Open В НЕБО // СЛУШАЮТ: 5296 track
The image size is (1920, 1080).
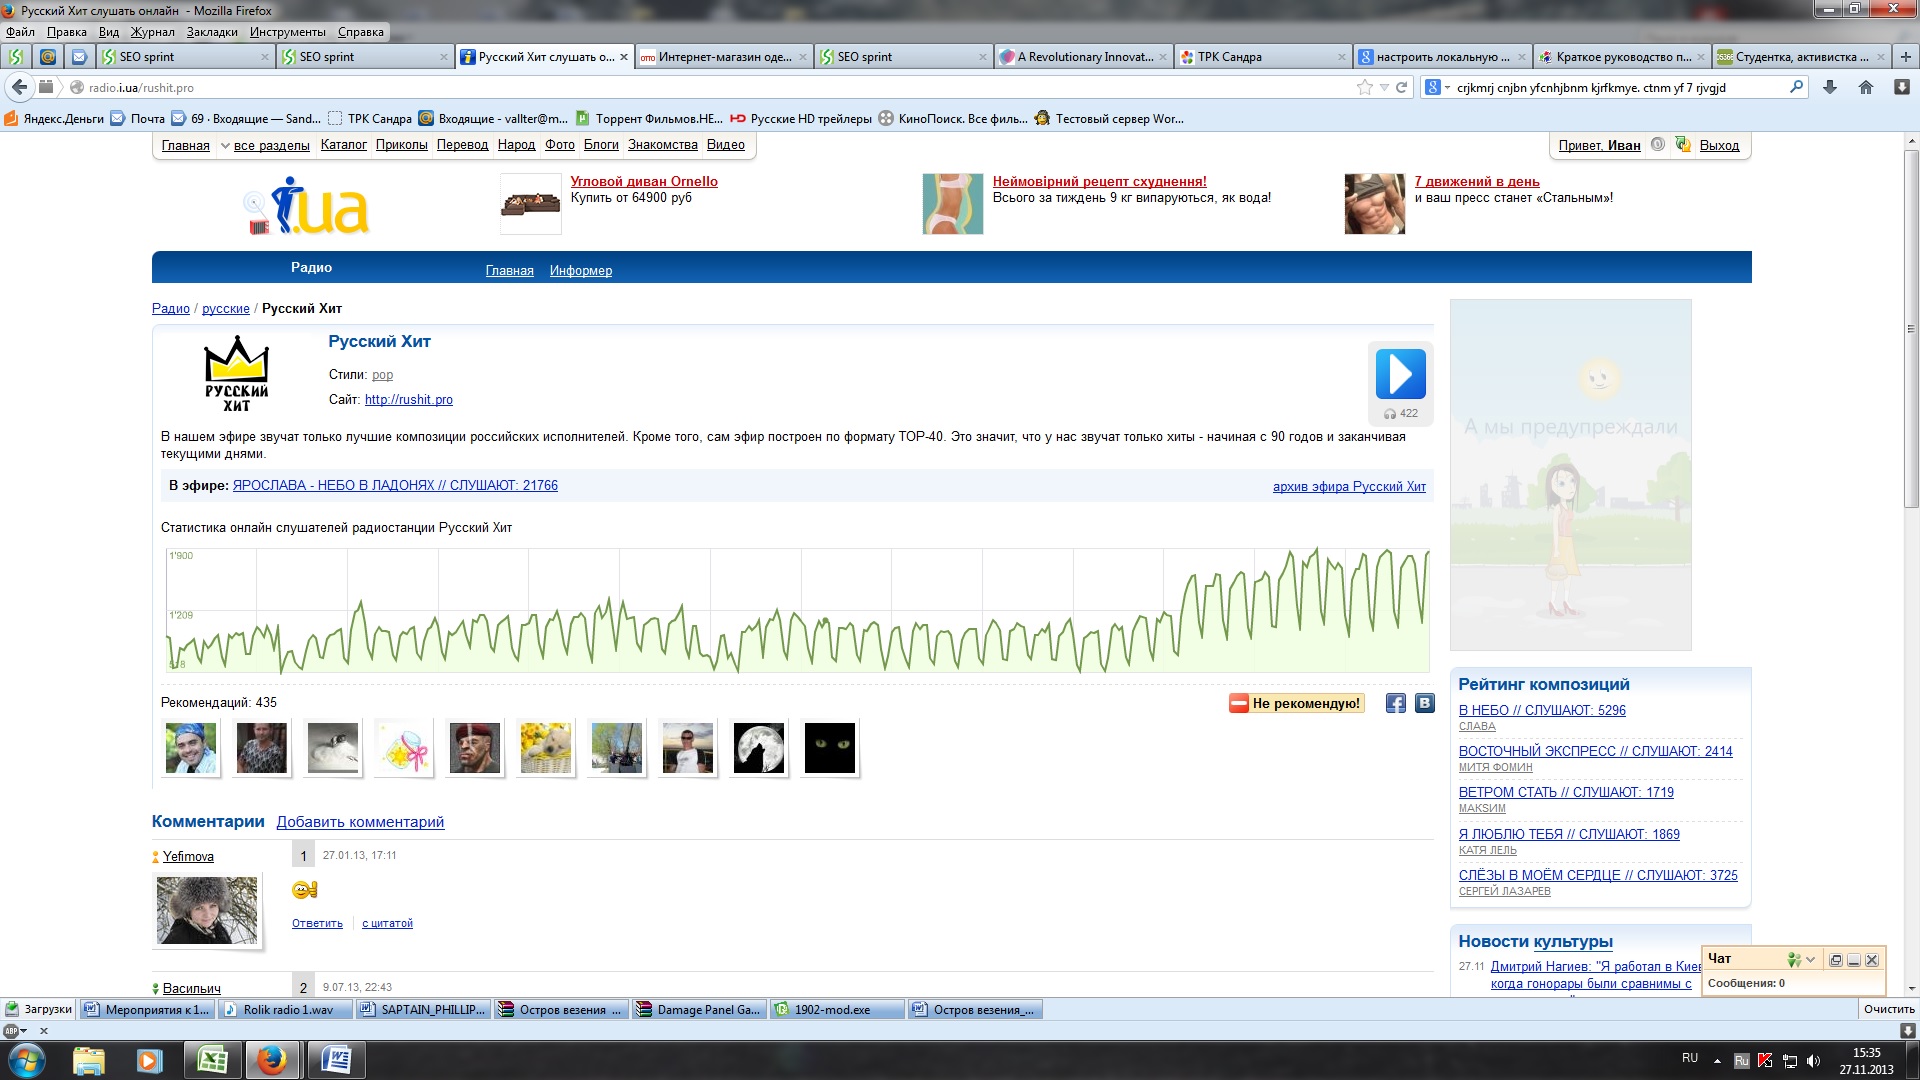click(1541, 711)
